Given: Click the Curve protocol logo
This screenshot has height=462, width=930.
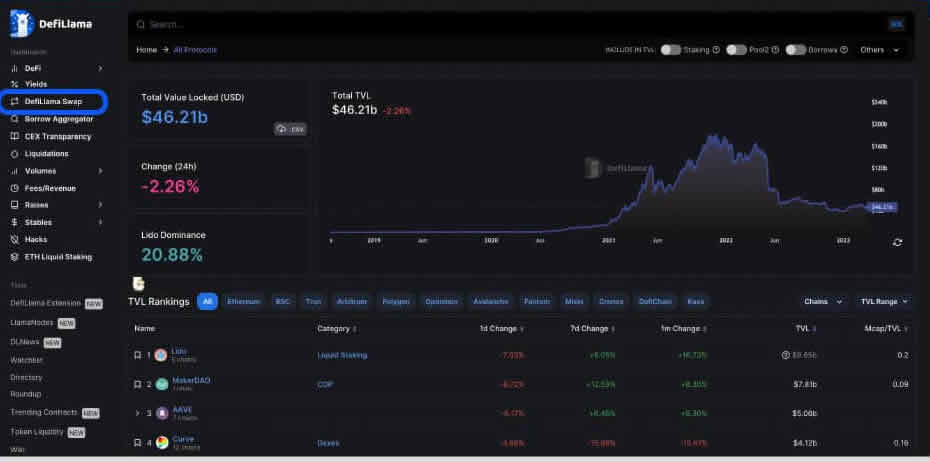Looking at the screenshot, I should 161,441.
